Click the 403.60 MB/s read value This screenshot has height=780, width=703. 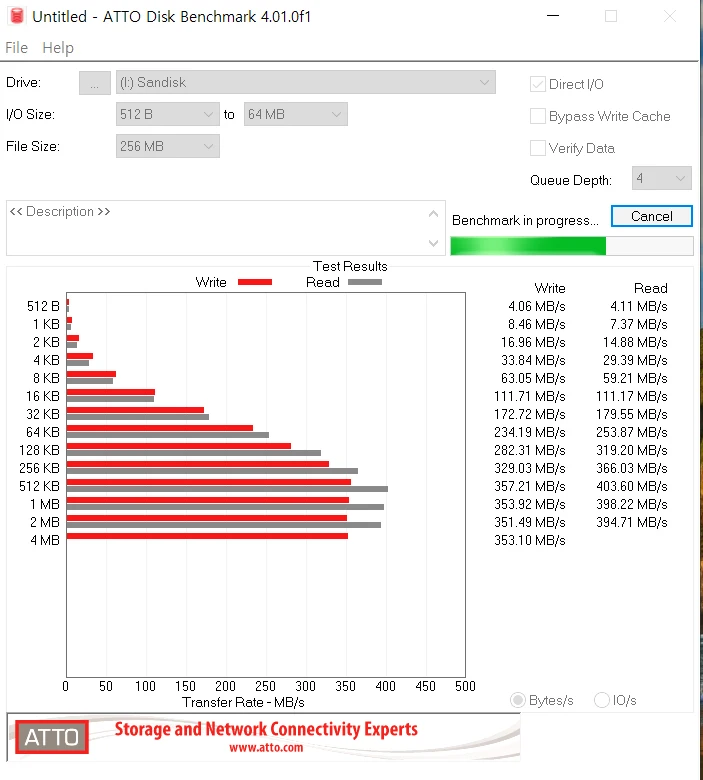tap(632, 487)
